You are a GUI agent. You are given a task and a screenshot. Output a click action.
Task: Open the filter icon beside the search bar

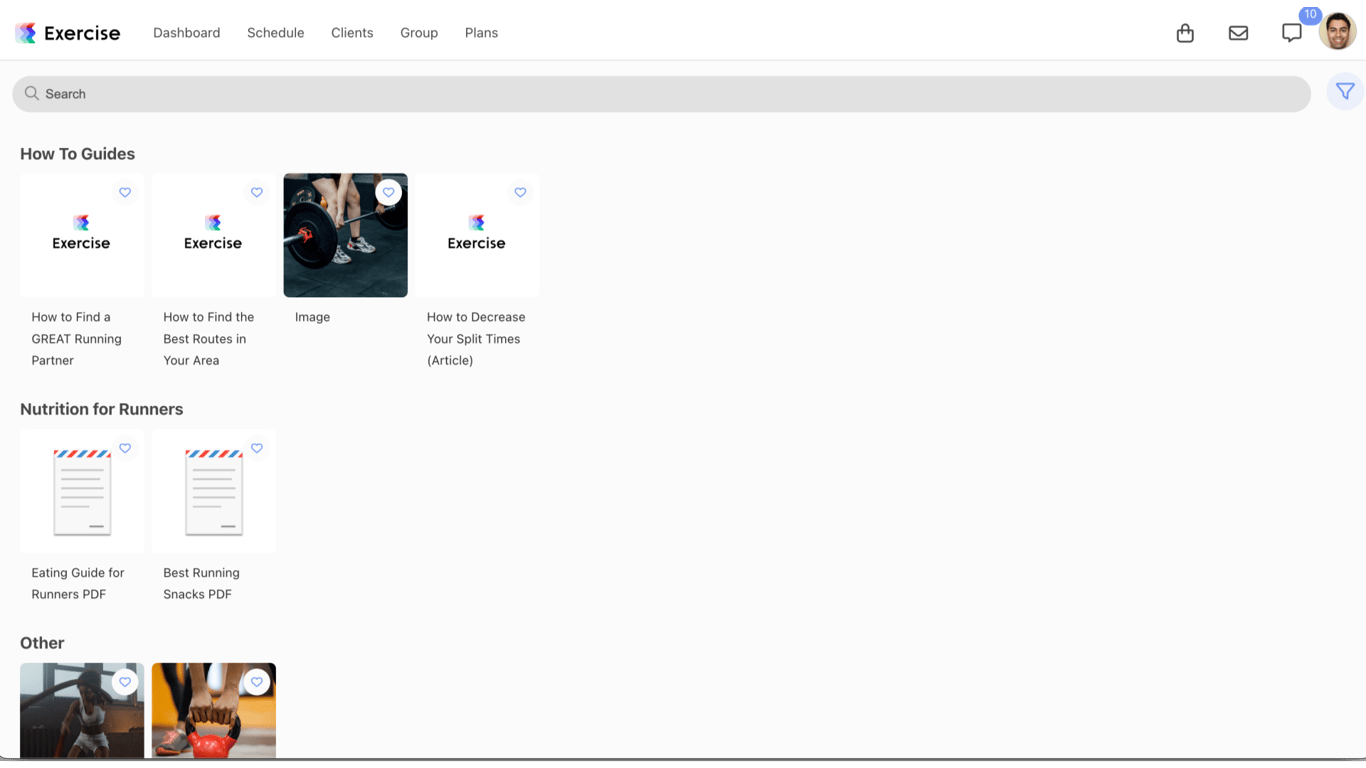[x=1344, y=91]
